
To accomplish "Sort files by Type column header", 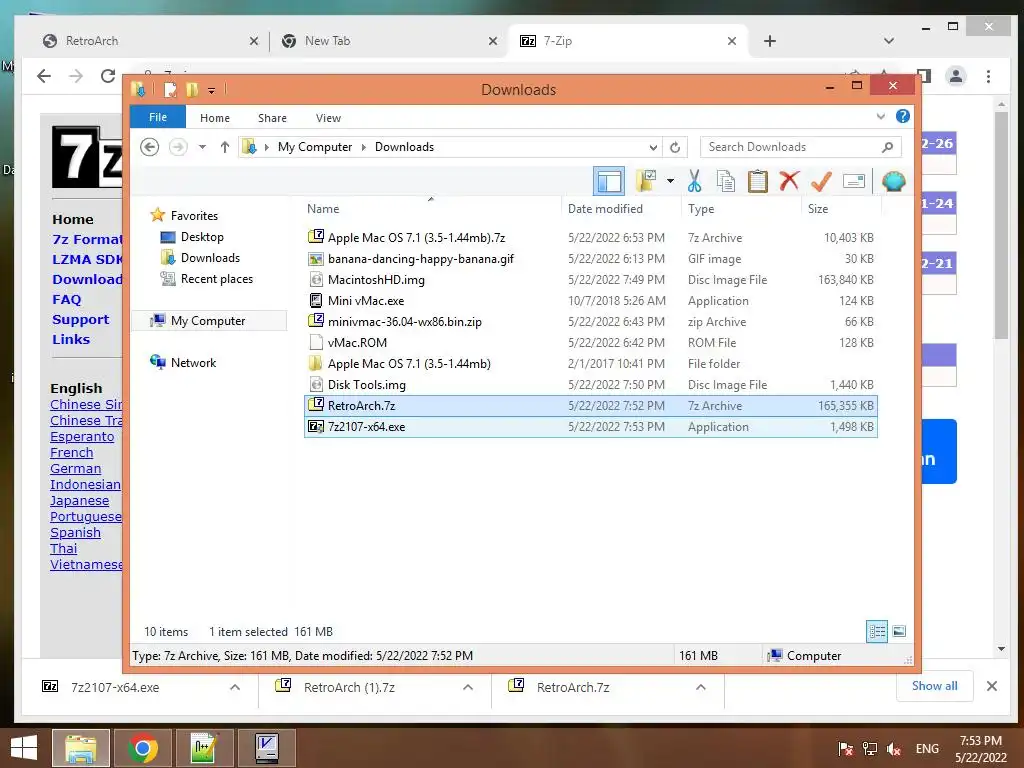I will [701, 209].
